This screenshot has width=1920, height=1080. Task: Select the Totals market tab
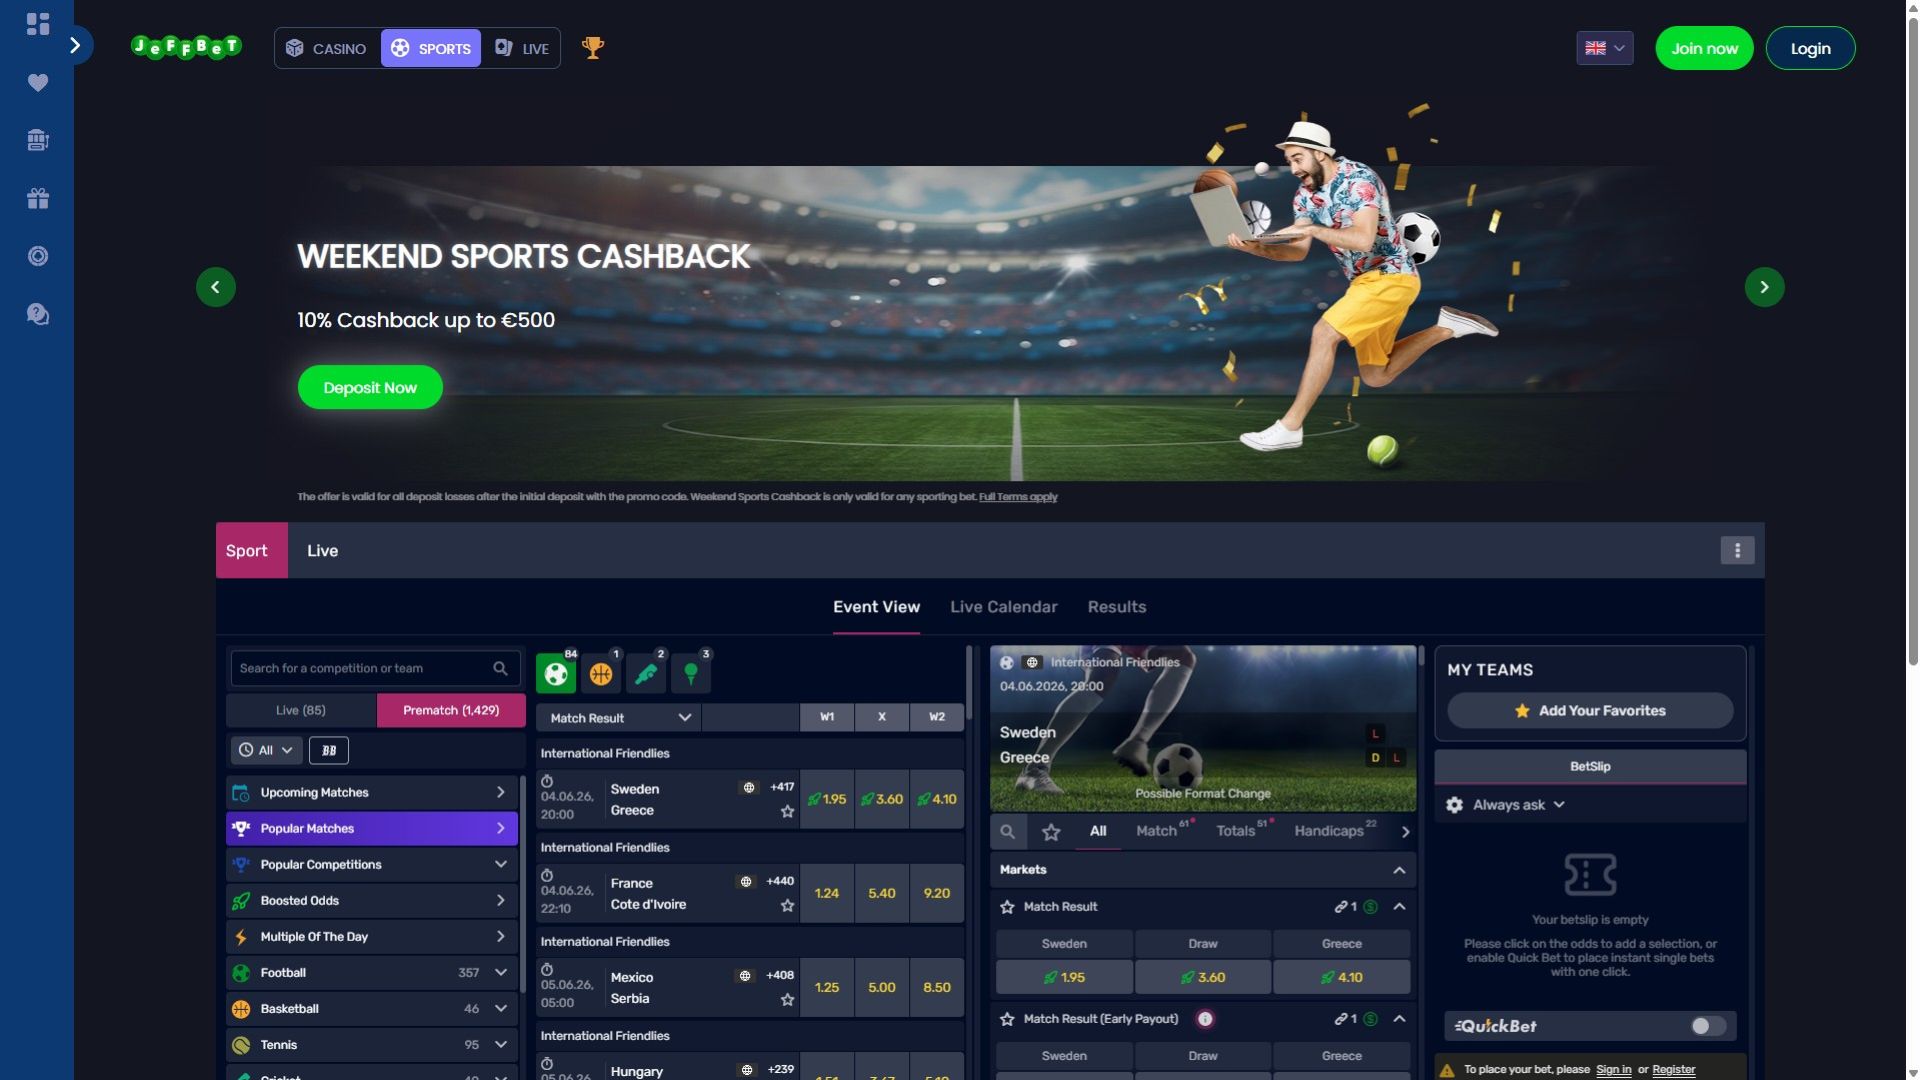(x=1236, y=831)
